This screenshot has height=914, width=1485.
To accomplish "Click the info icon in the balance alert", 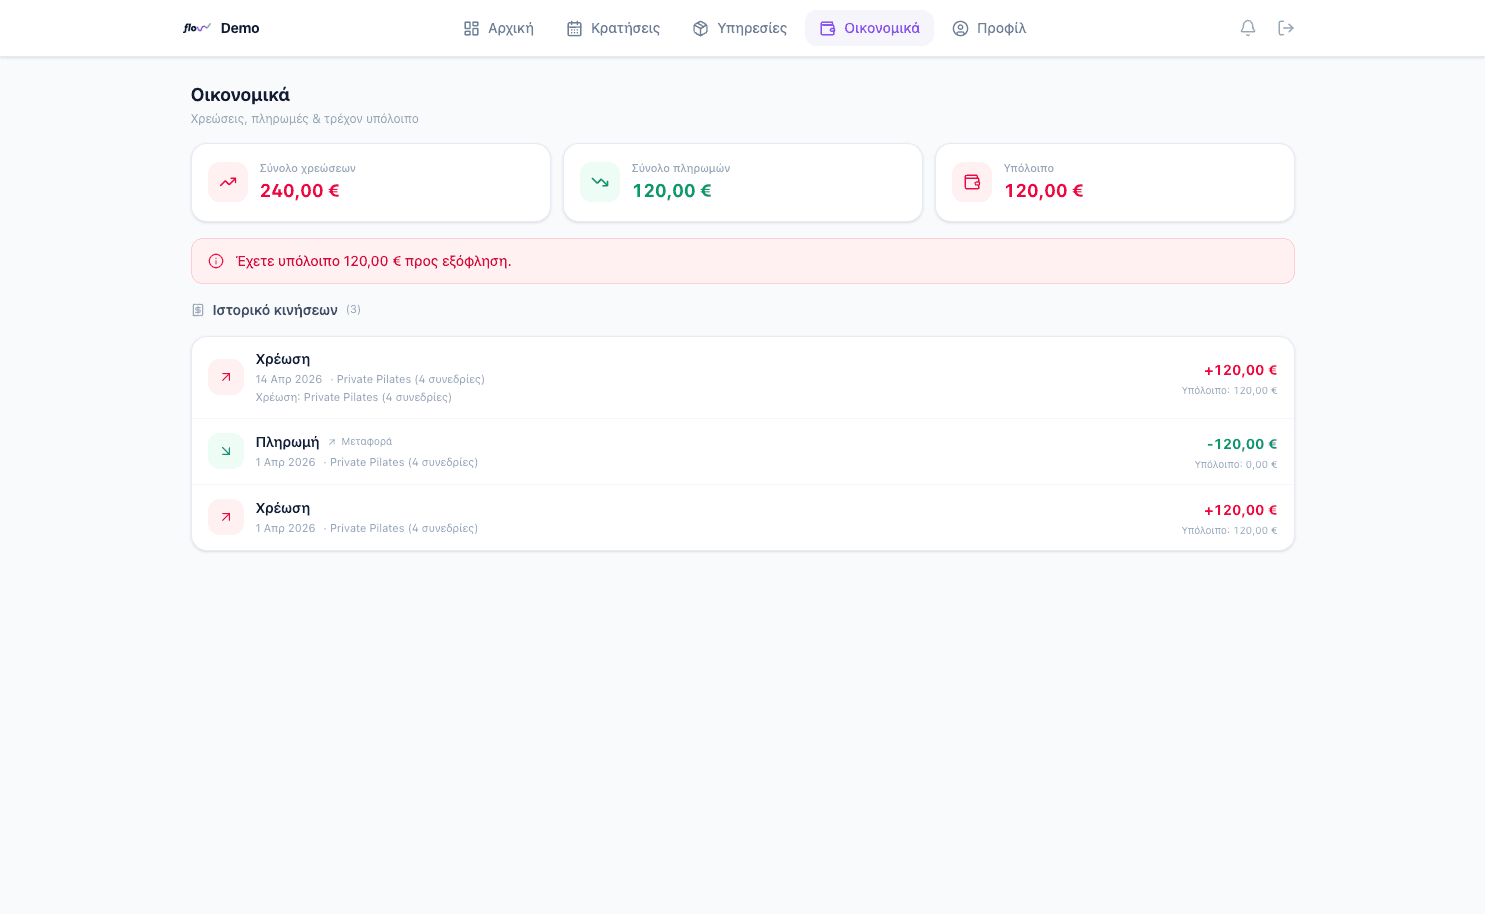I will coord(216,261).
